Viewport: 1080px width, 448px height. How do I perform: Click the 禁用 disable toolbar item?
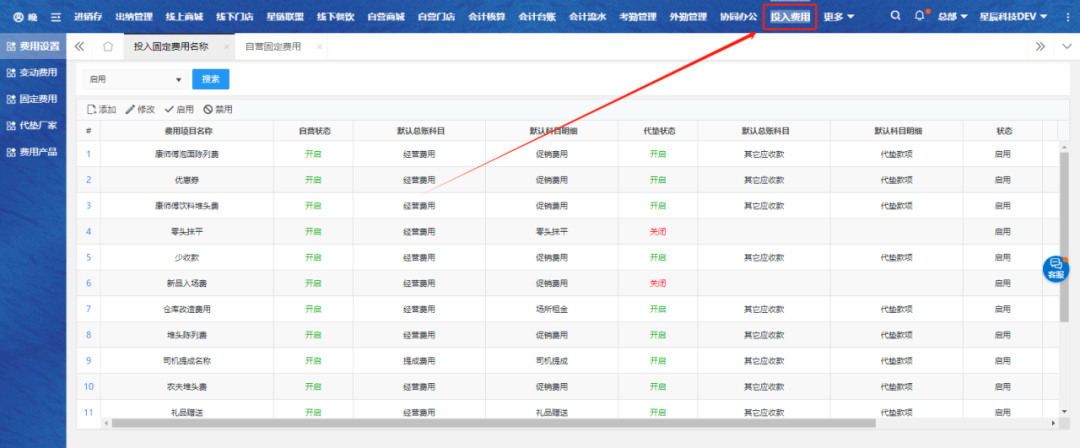click(x=217, y=109)
